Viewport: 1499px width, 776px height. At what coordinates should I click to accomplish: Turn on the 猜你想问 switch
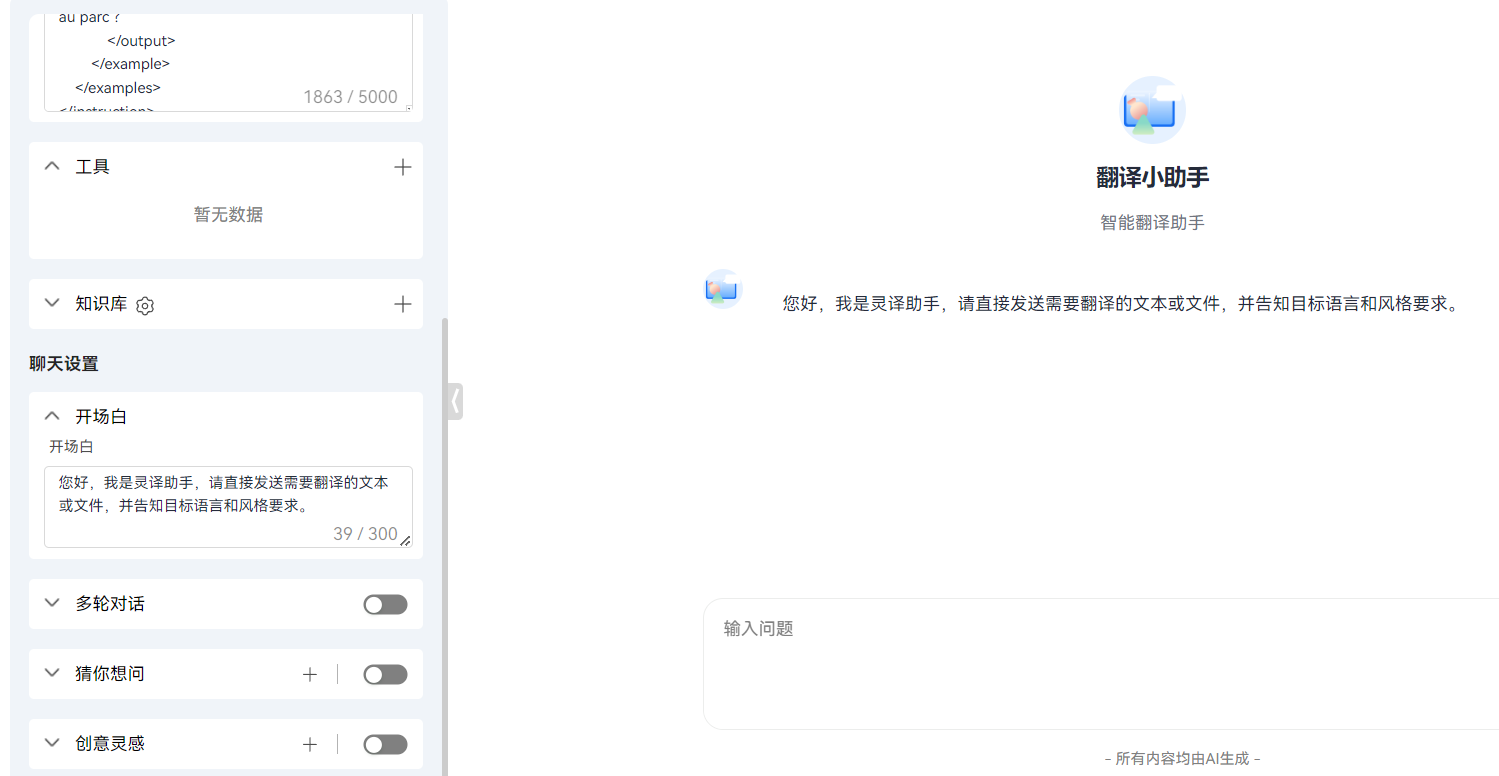tap(385, 674)
